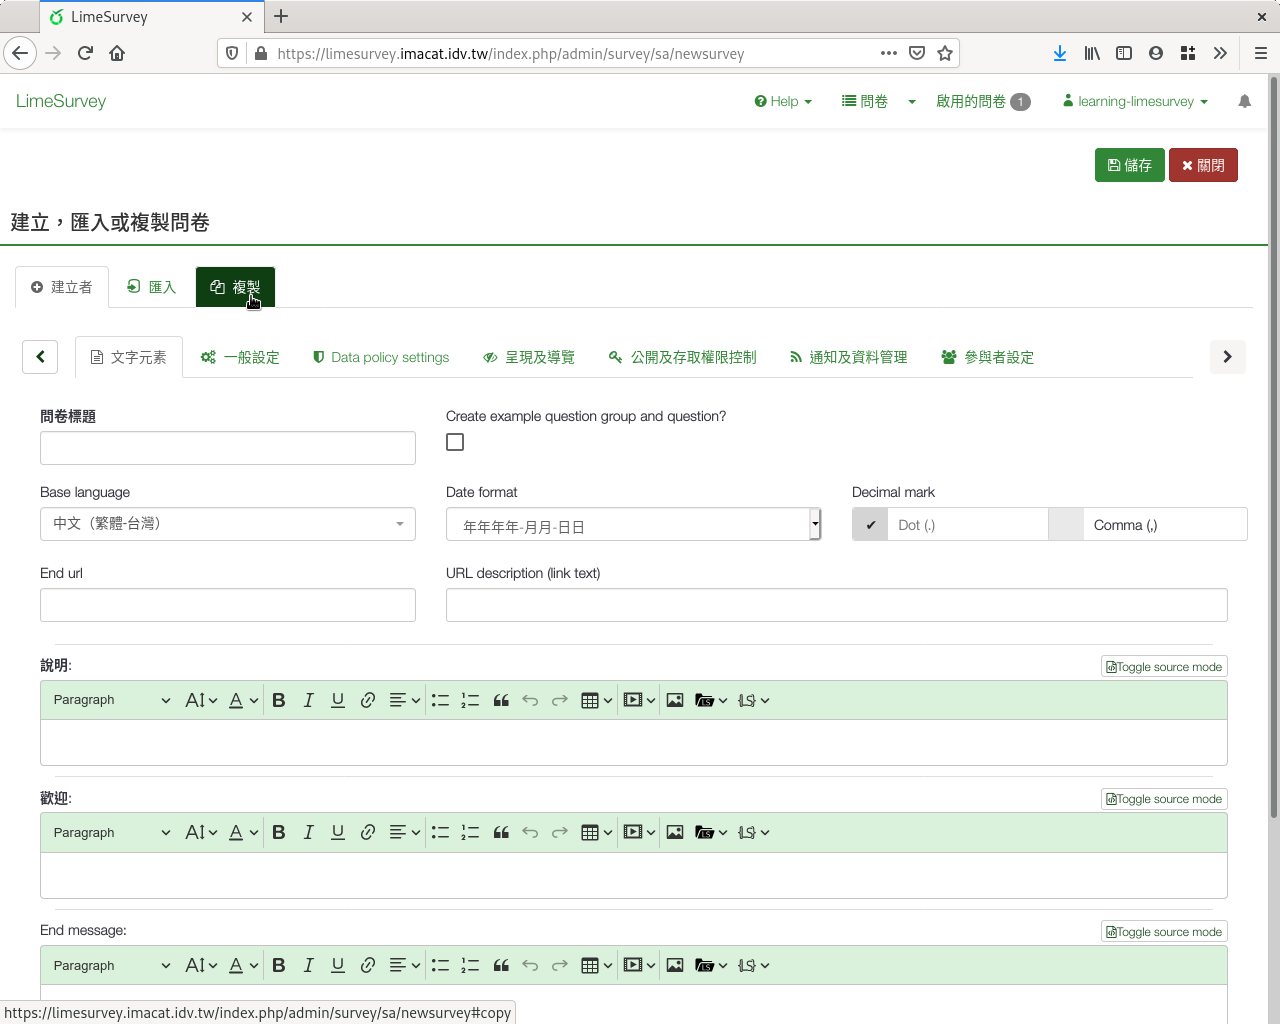
Task: Switch to the 複製 tab
Action: 235,287
